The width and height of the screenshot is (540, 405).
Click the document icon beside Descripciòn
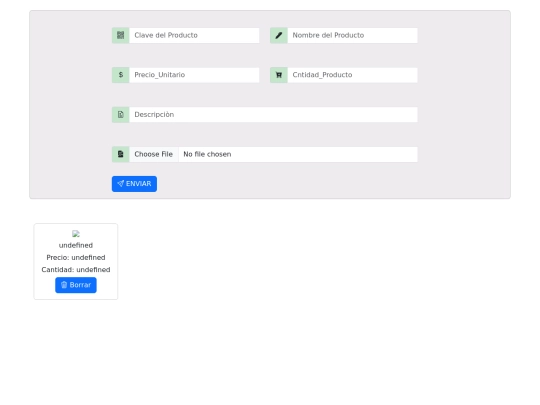click(x=121, y=115)
